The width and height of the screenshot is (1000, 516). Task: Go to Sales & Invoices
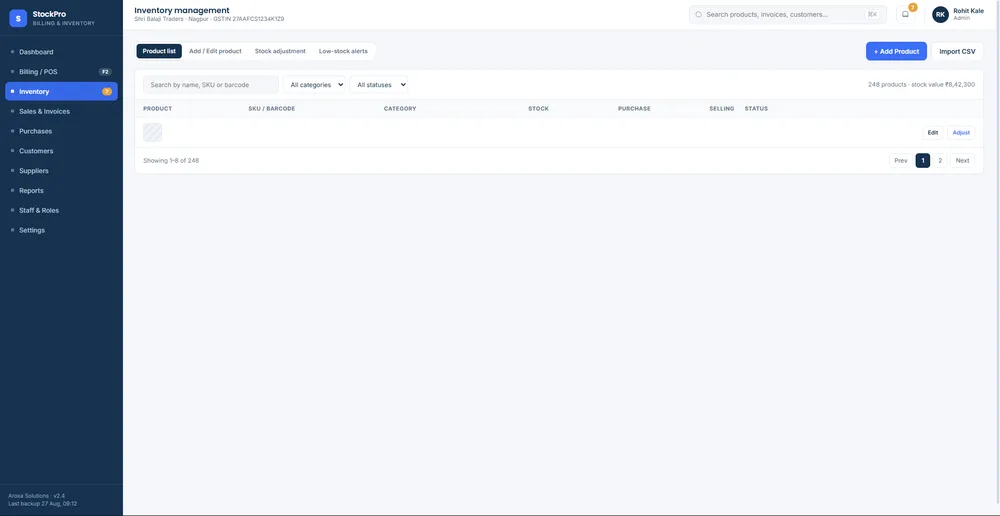click(61, 111)
